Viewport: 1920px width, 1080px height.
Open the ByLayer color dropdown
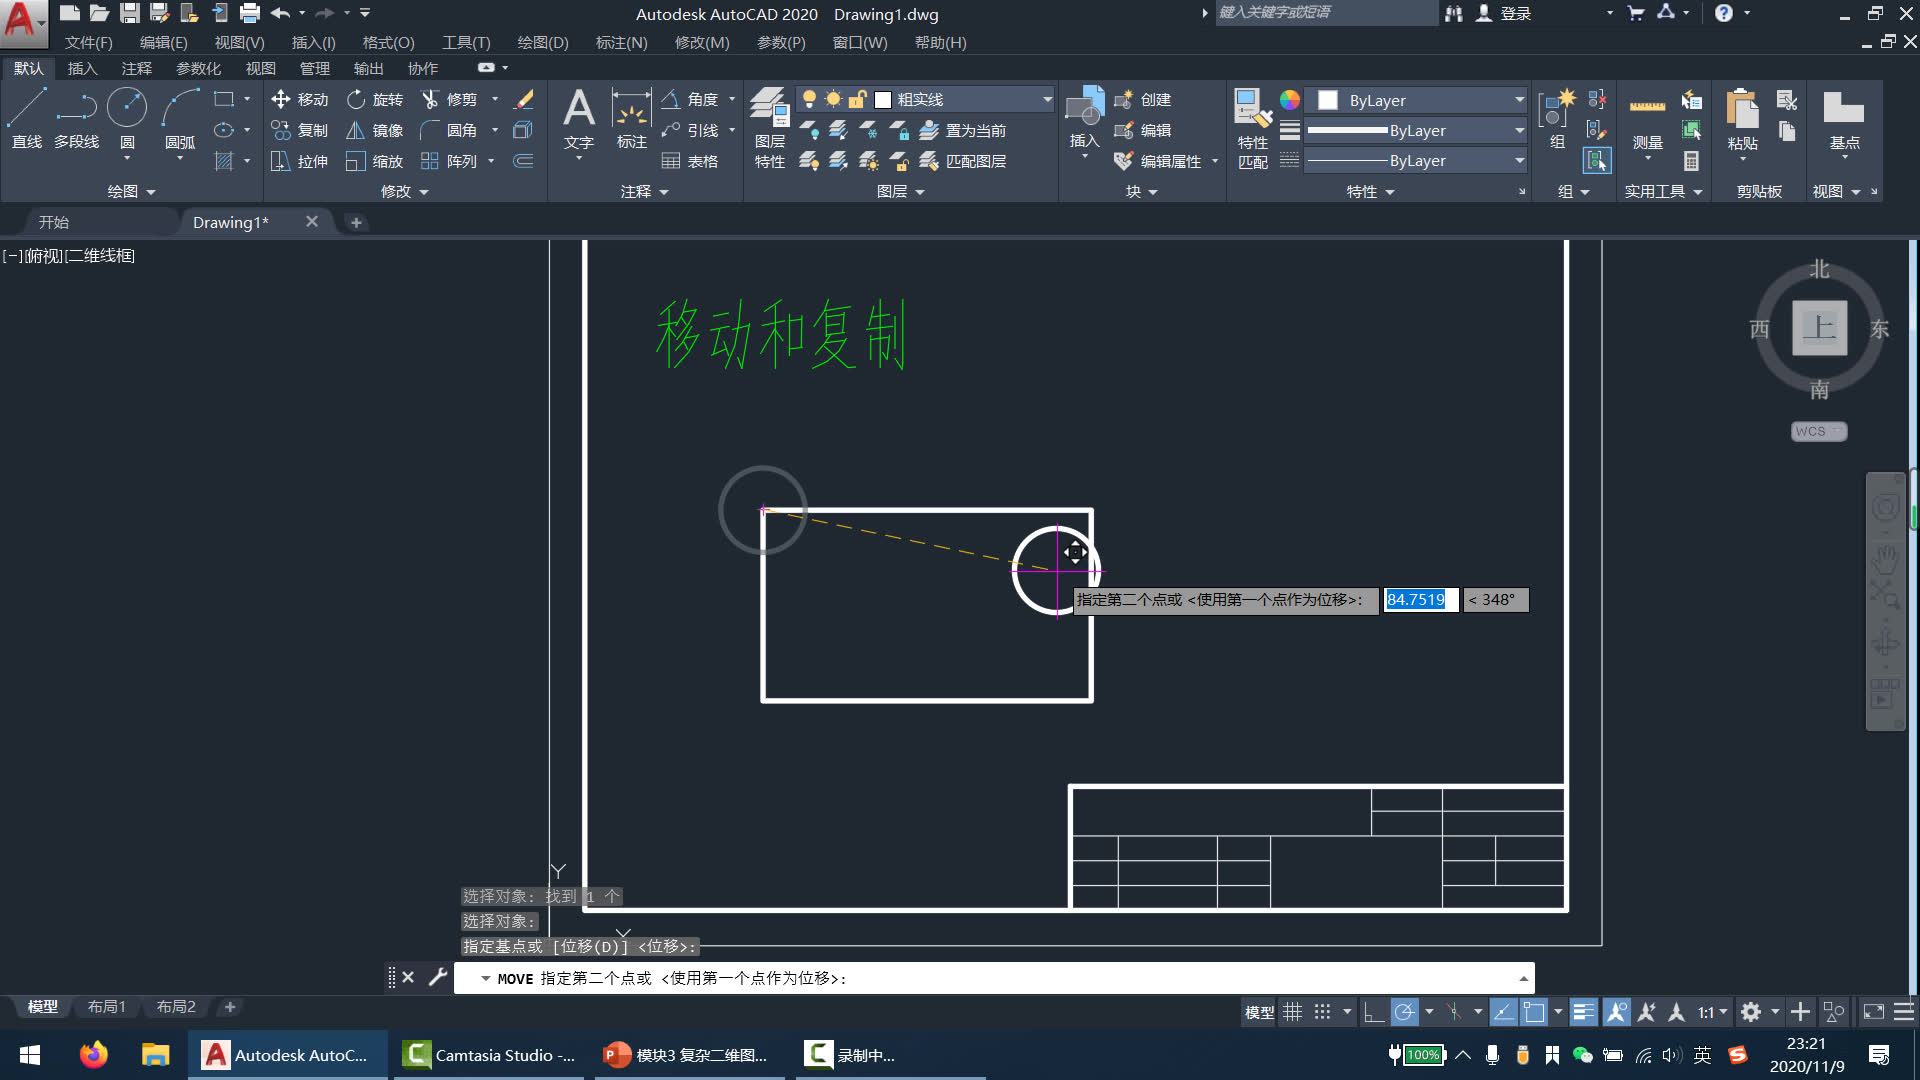coord(1519,100)
